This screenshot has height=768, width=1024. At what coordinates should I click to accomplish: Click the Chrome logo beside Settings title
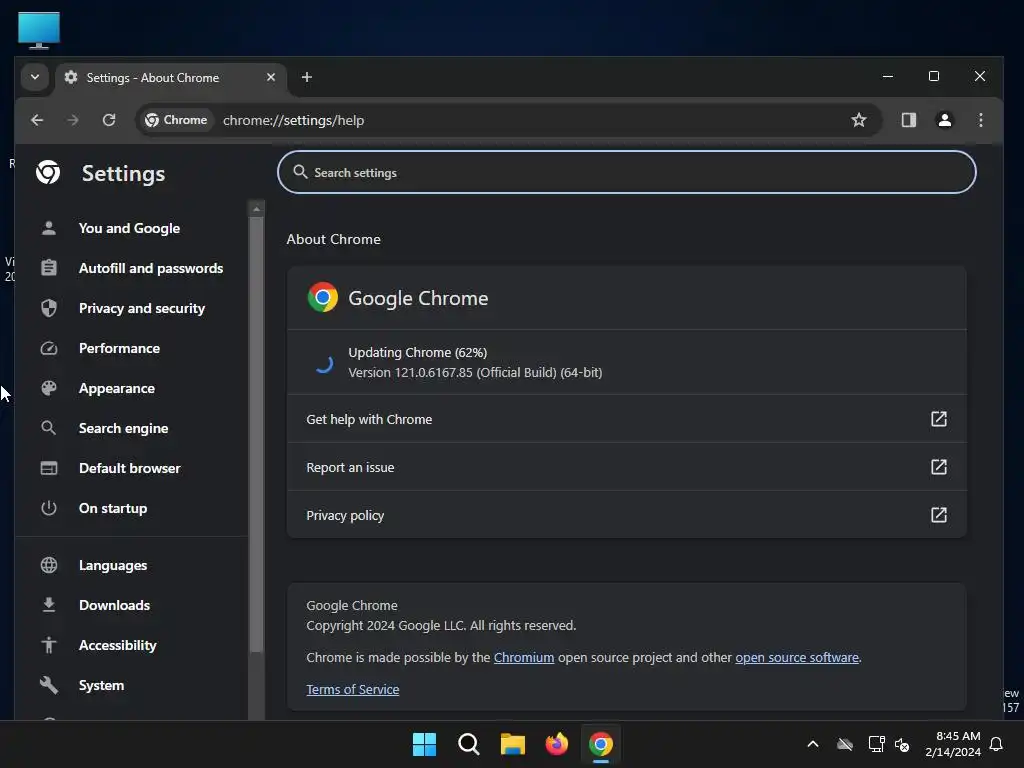(48, 172)
